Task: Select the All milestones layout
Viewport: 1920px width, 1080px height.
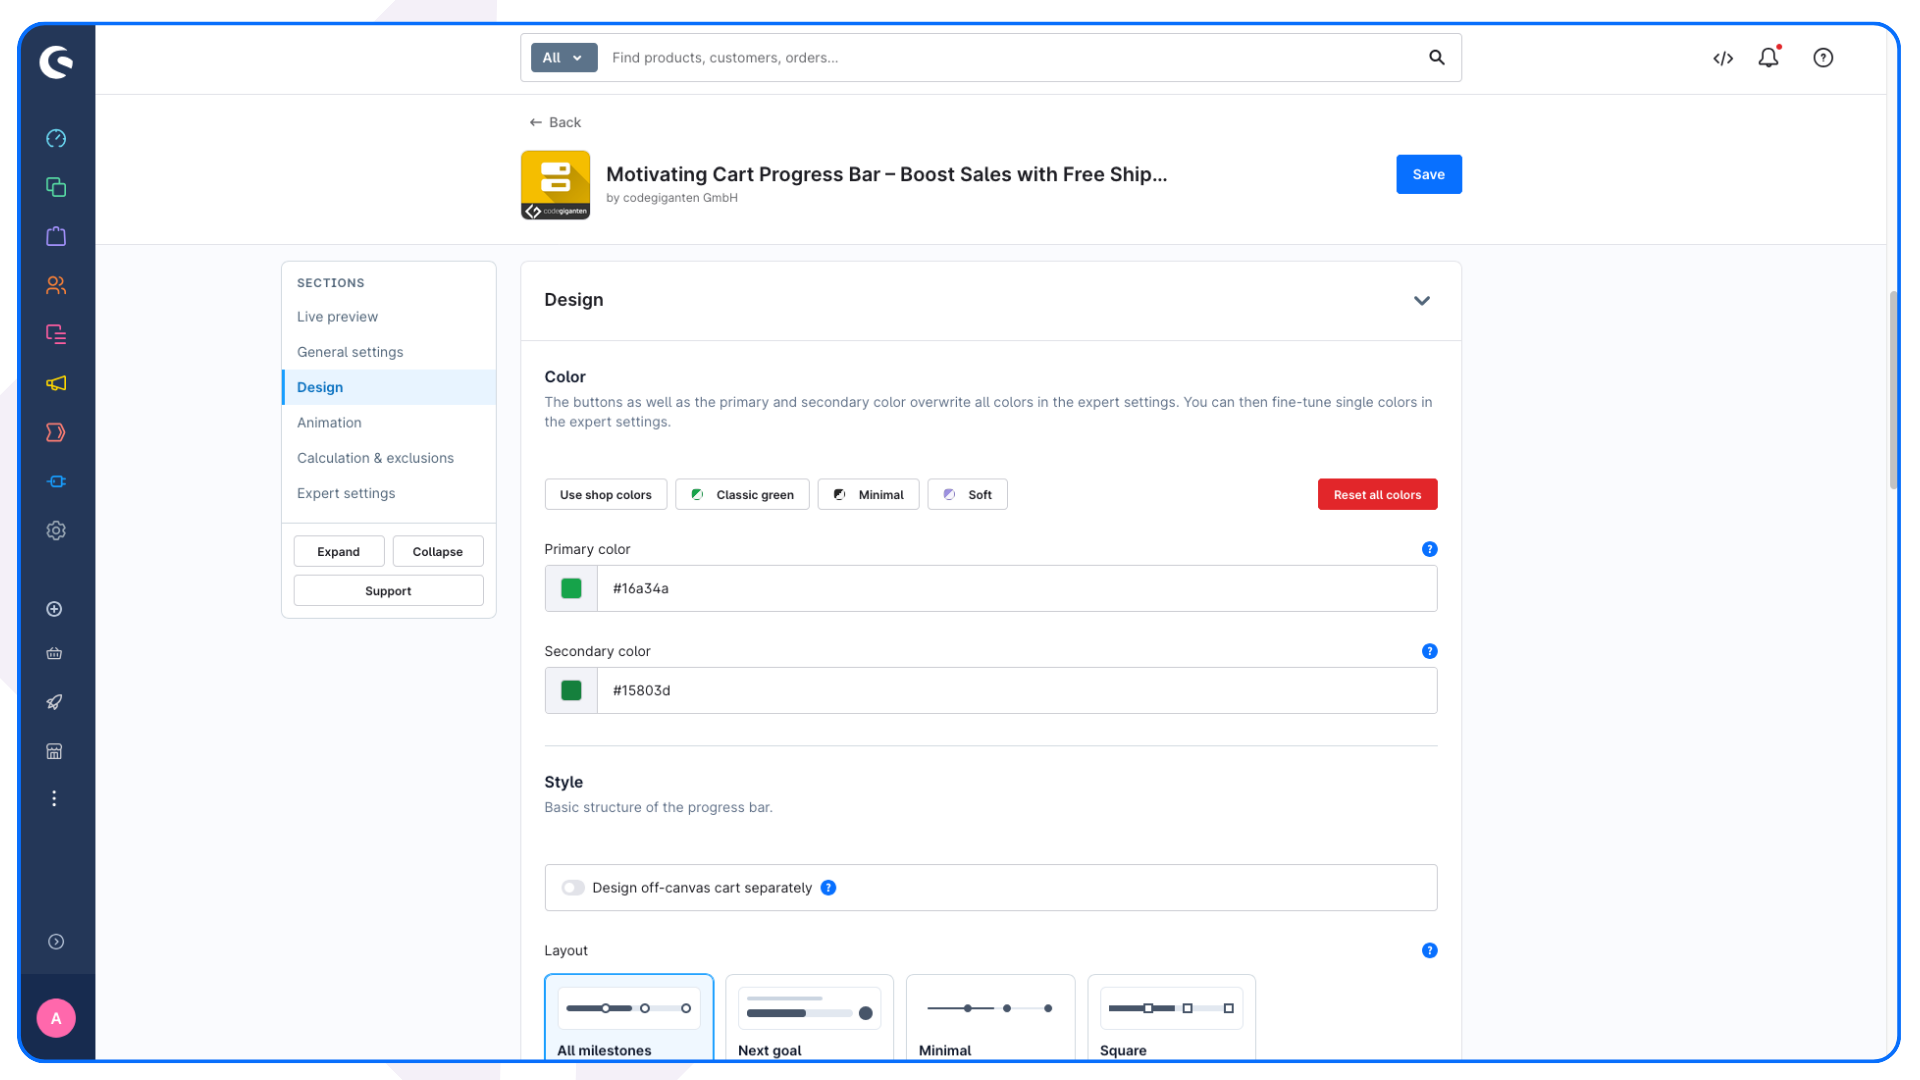Action: point(629,1017)
